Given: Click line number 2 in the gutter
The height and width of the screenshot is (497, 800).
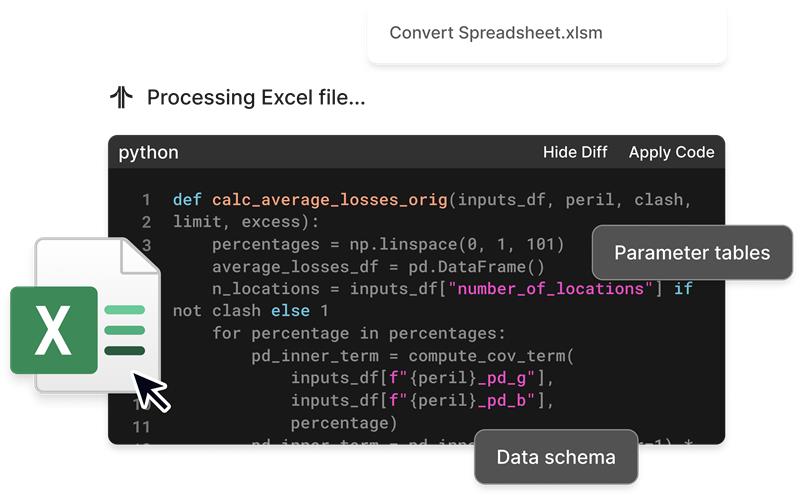Looking at the screenshot, I should [146, 222].
